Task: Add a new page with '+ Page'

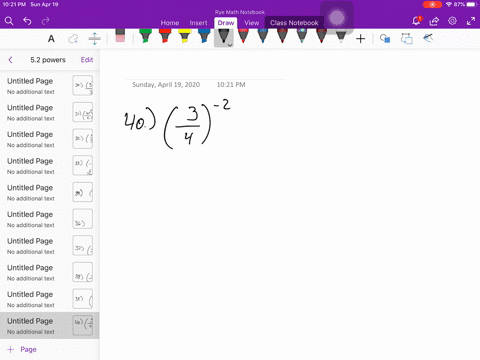Action: [22, 349]
